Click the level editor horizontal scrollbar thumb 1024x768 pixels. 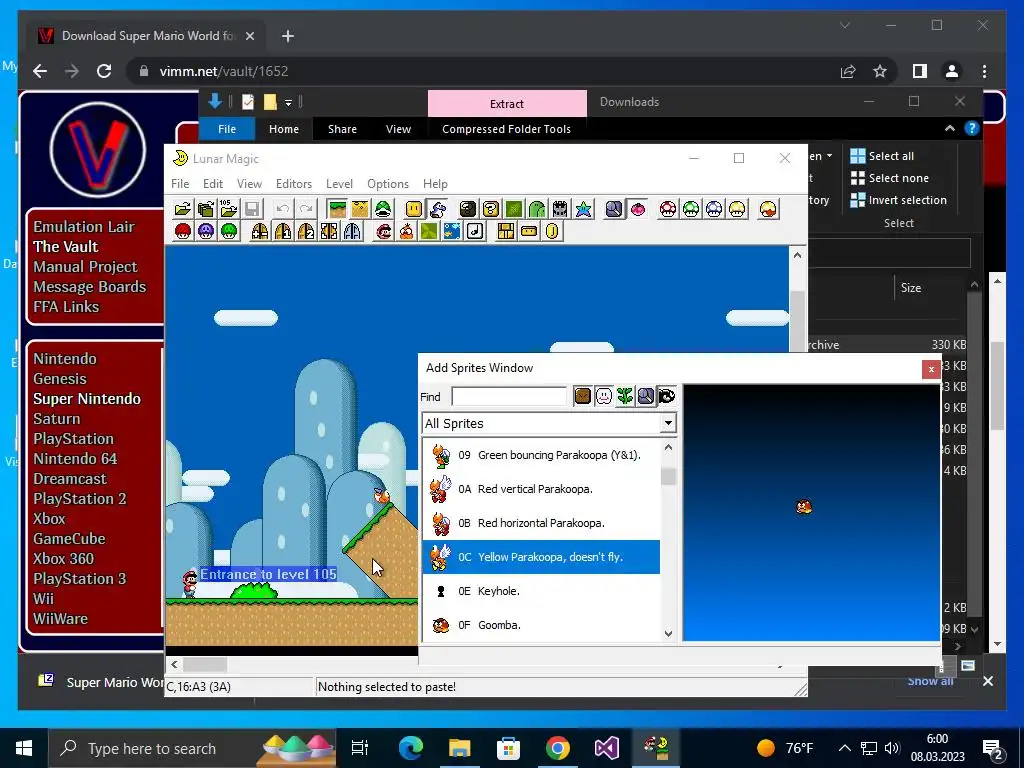[205, 665]
